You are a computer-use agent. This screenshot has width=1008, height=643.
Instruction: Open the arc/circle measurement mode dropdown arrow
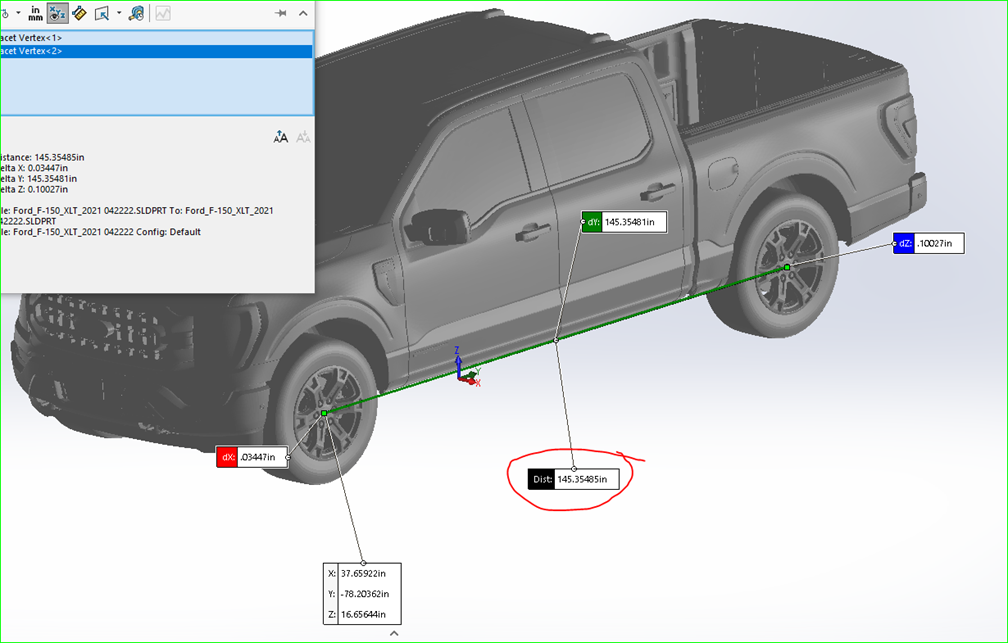coord(18,13)
